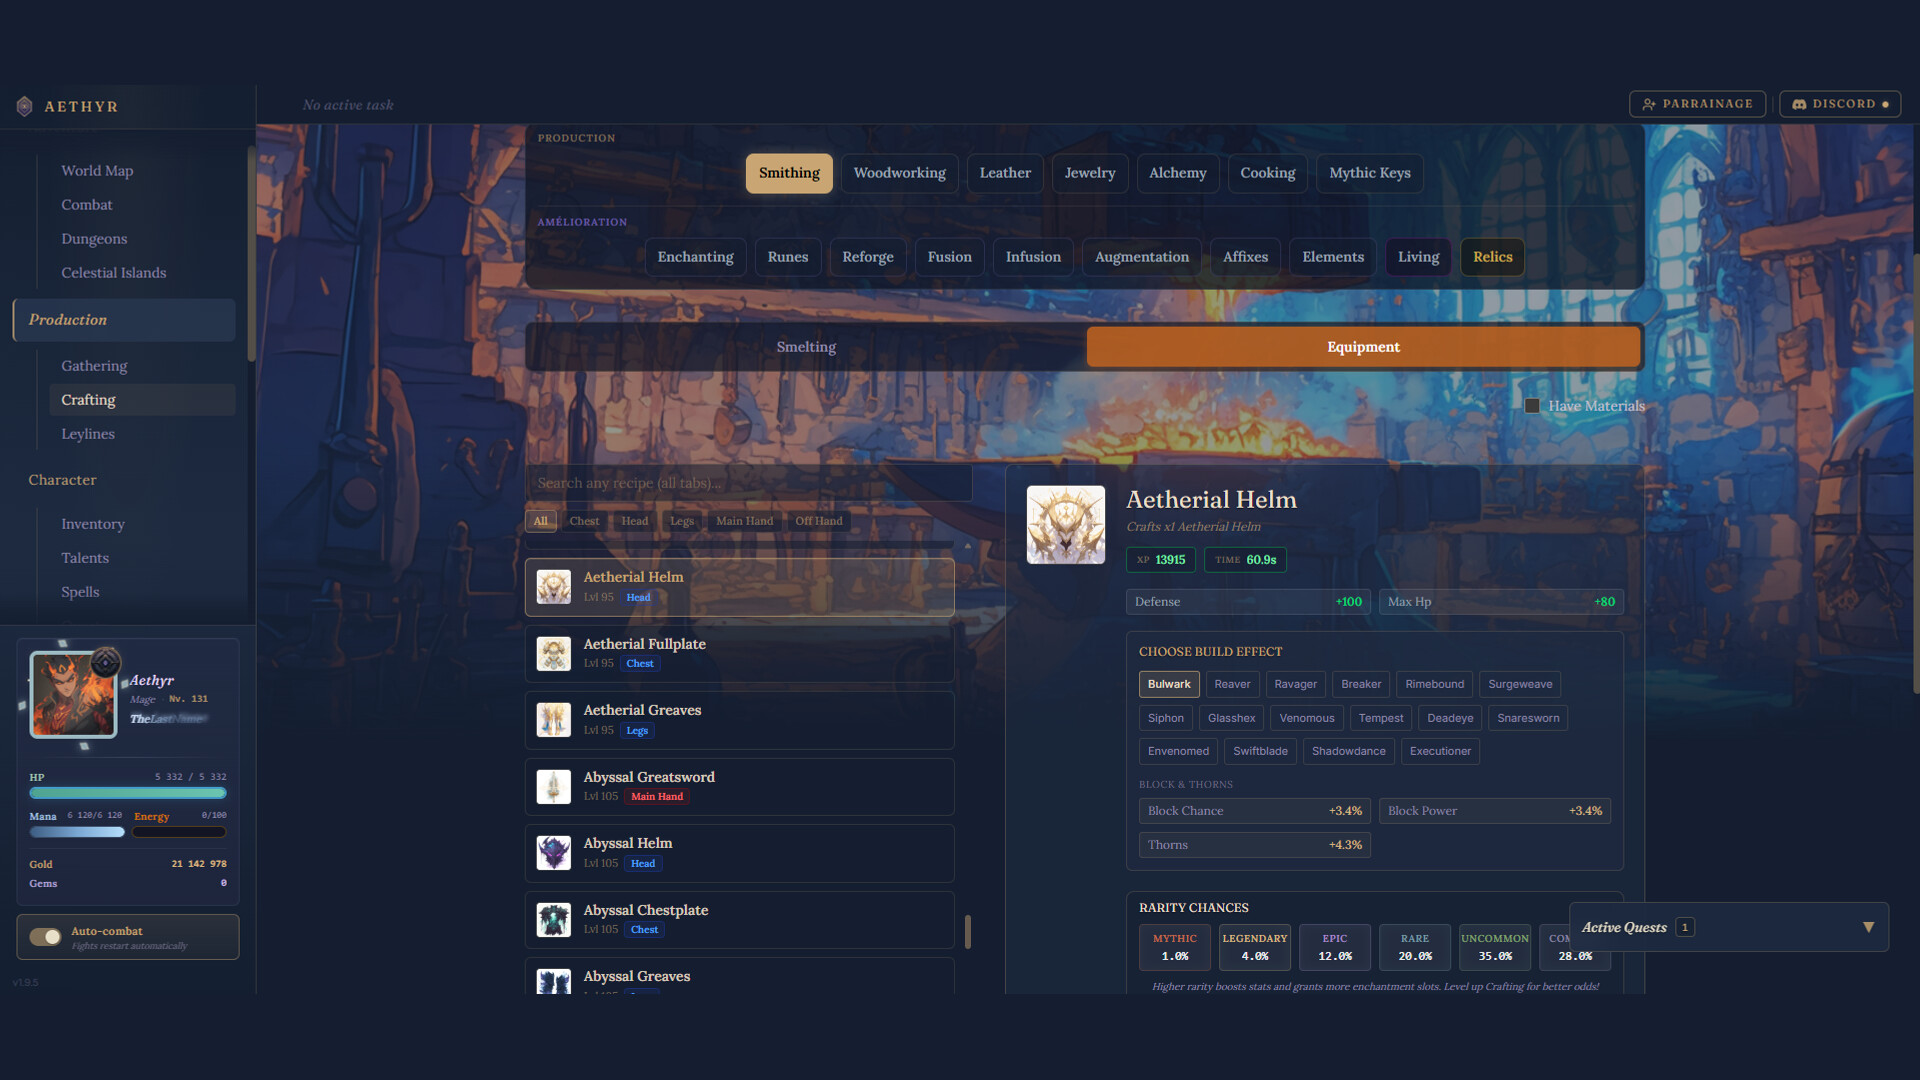Select the Executioner build effect
Viewport: 1920px width, 1080px height.
pyautogui.click(x=1440, y=751)
